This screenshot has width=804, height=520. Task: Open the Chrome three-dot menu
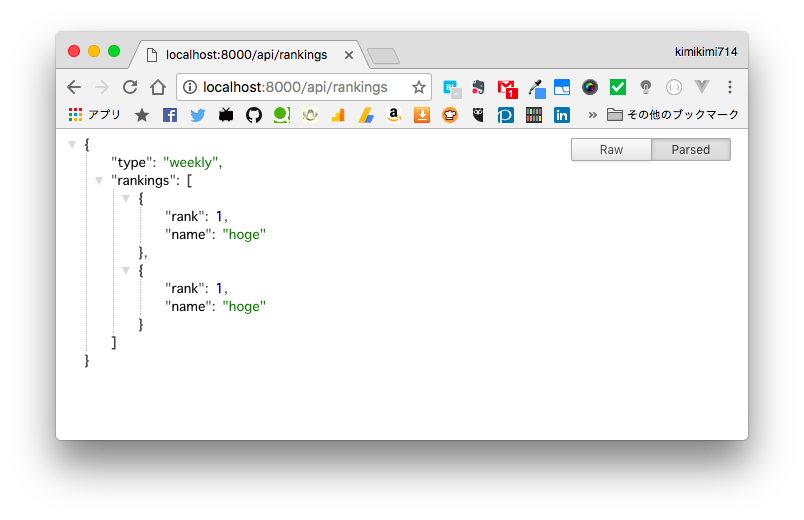pos(730,87)
